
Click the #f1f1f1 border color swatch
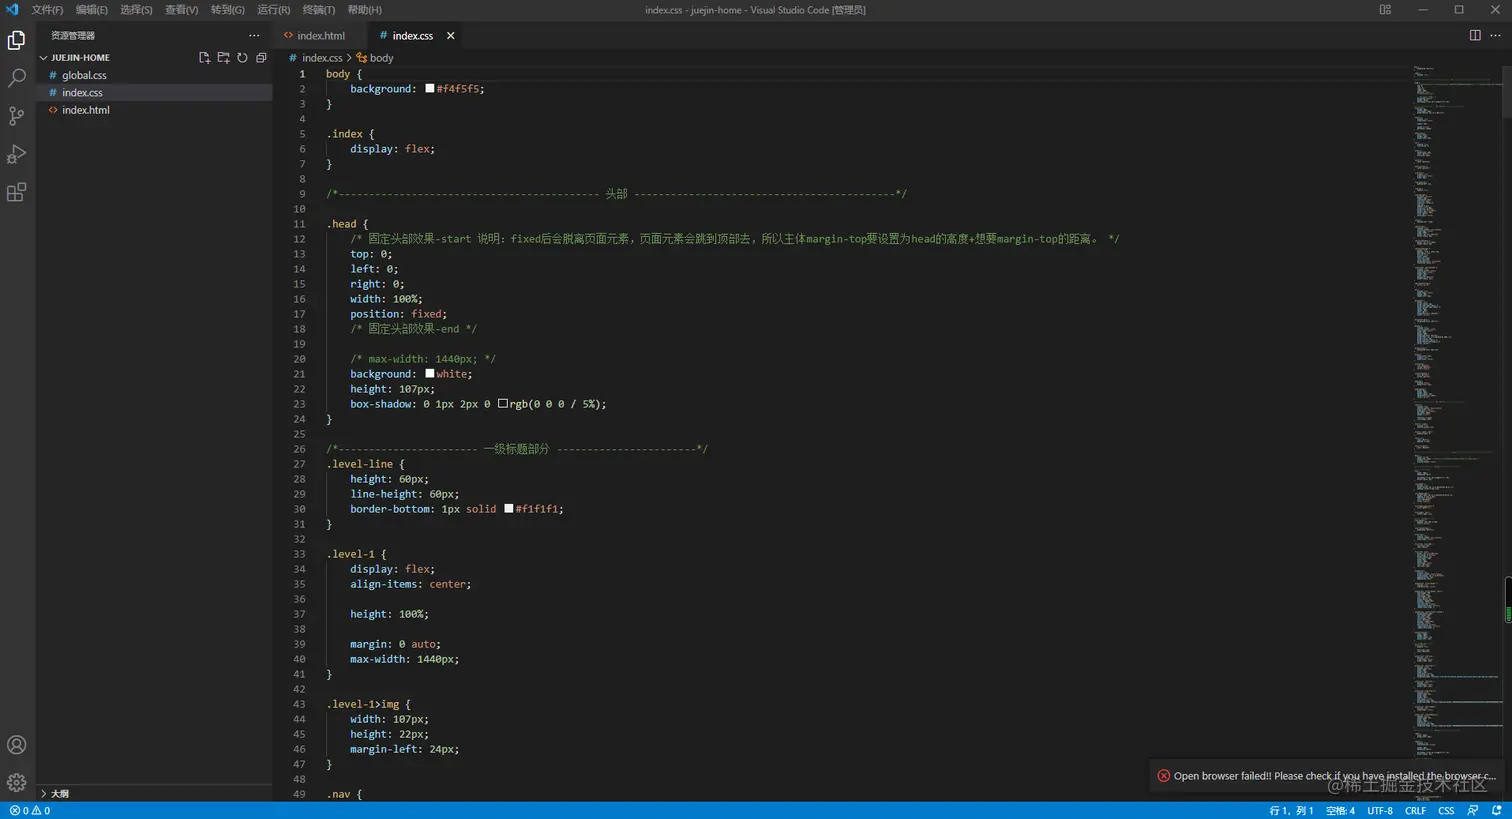pyautogui.click(x=509, y=509)
